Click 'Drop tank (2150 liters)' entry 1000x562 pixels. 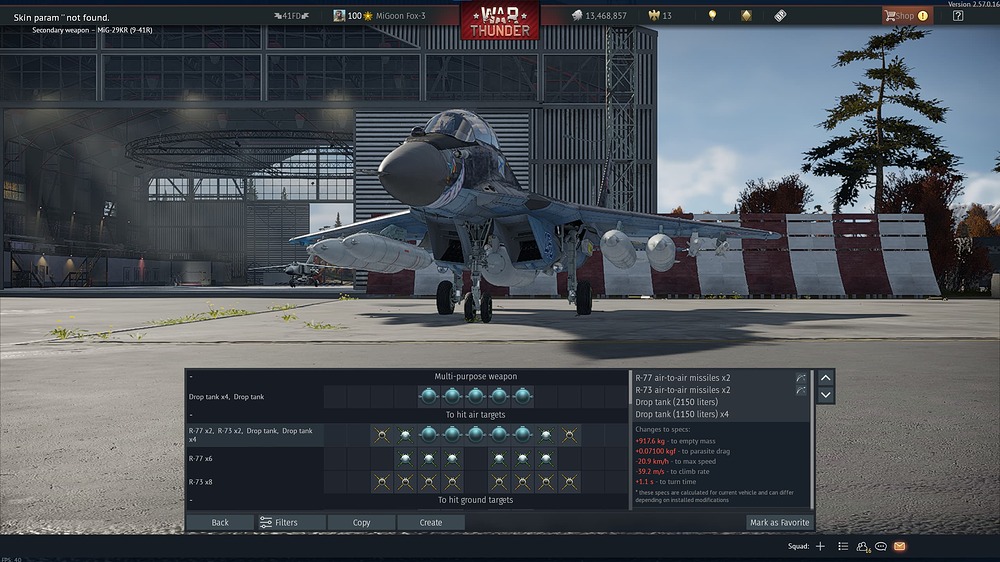click(677, 402)
